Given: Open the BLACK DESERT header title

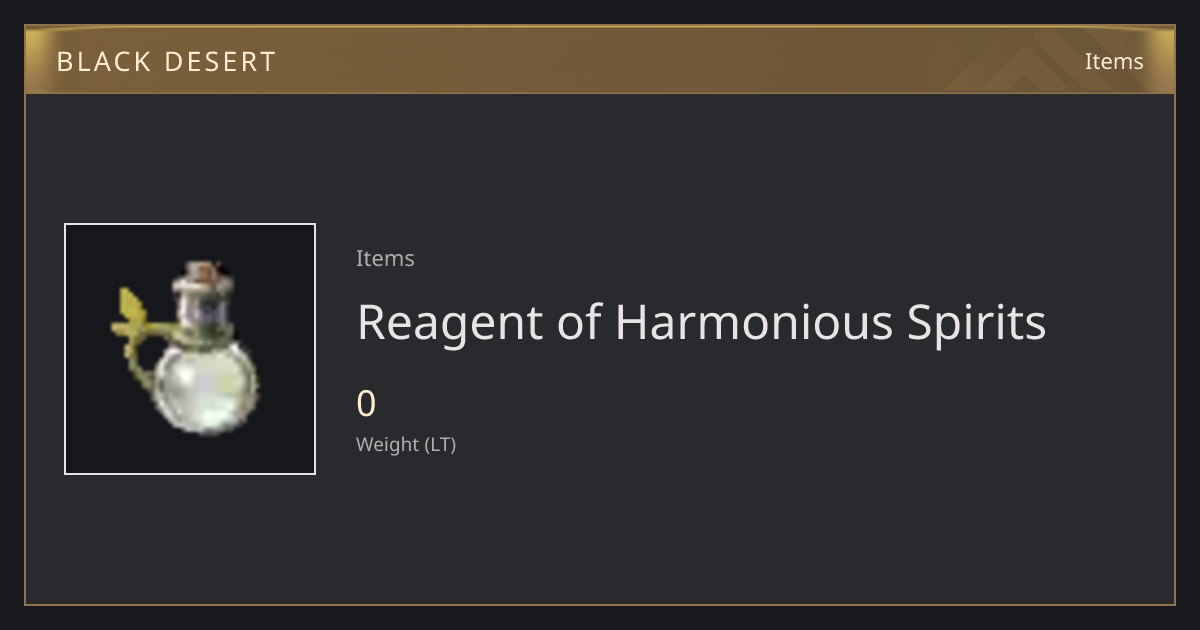Looking at the screenshot, I should (x=166, y=62).
